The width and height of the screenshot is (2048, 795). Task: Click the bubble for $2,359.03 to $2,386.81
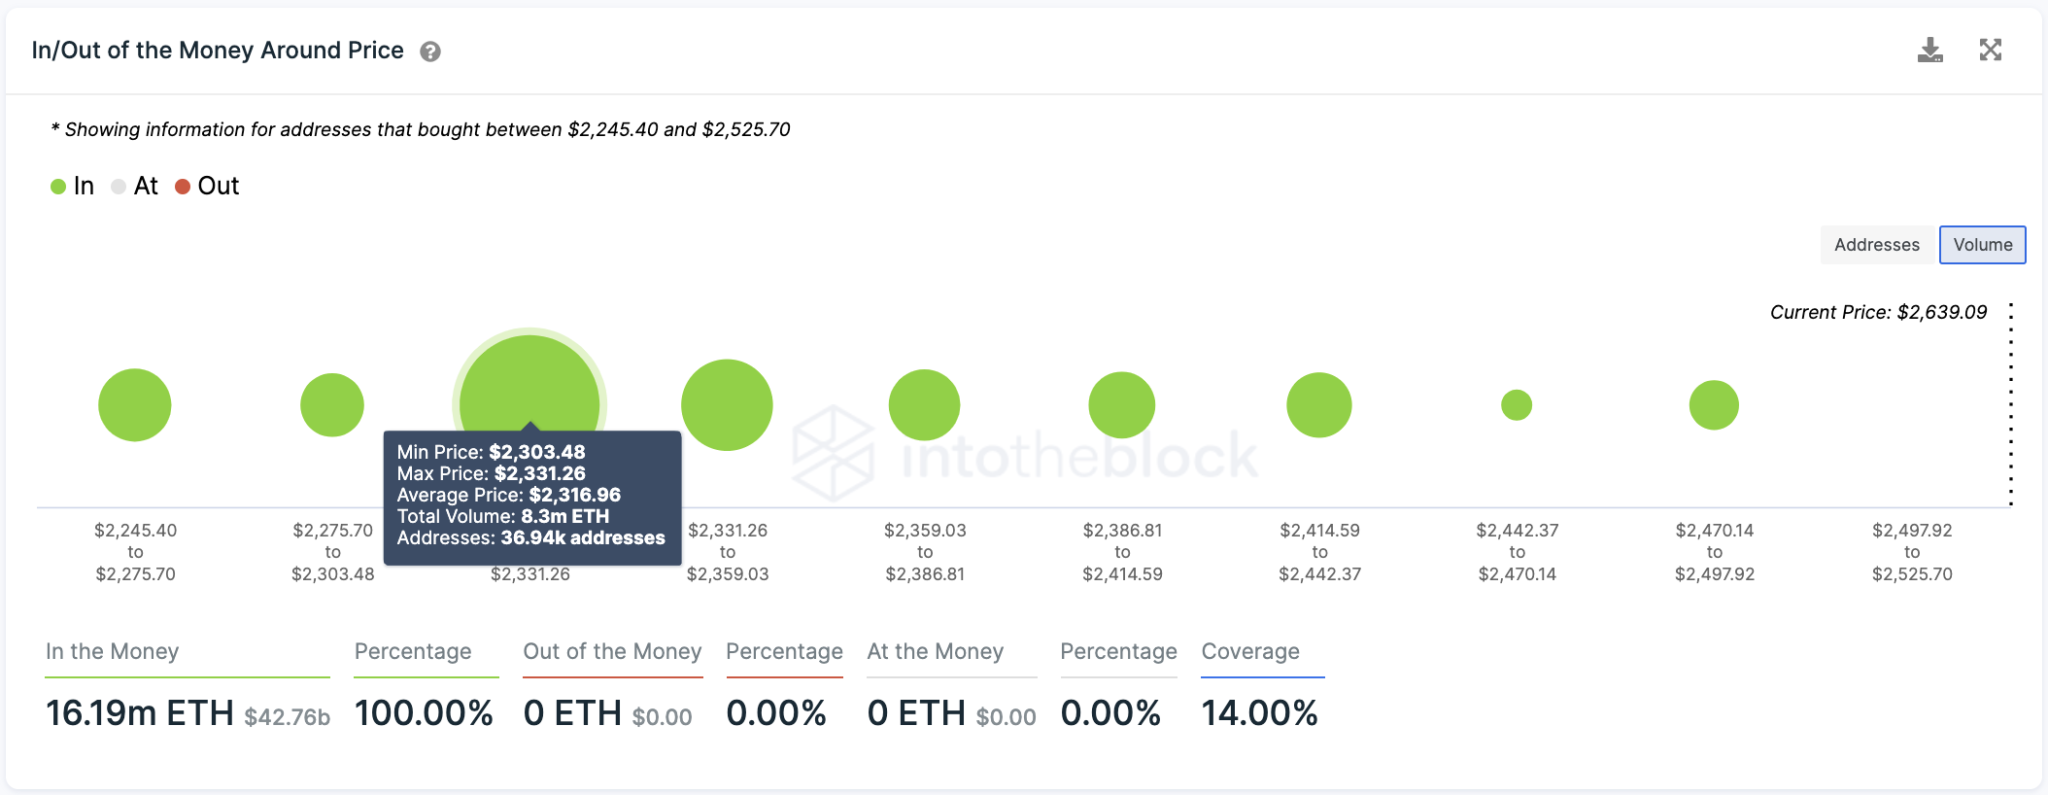point(924,405)
